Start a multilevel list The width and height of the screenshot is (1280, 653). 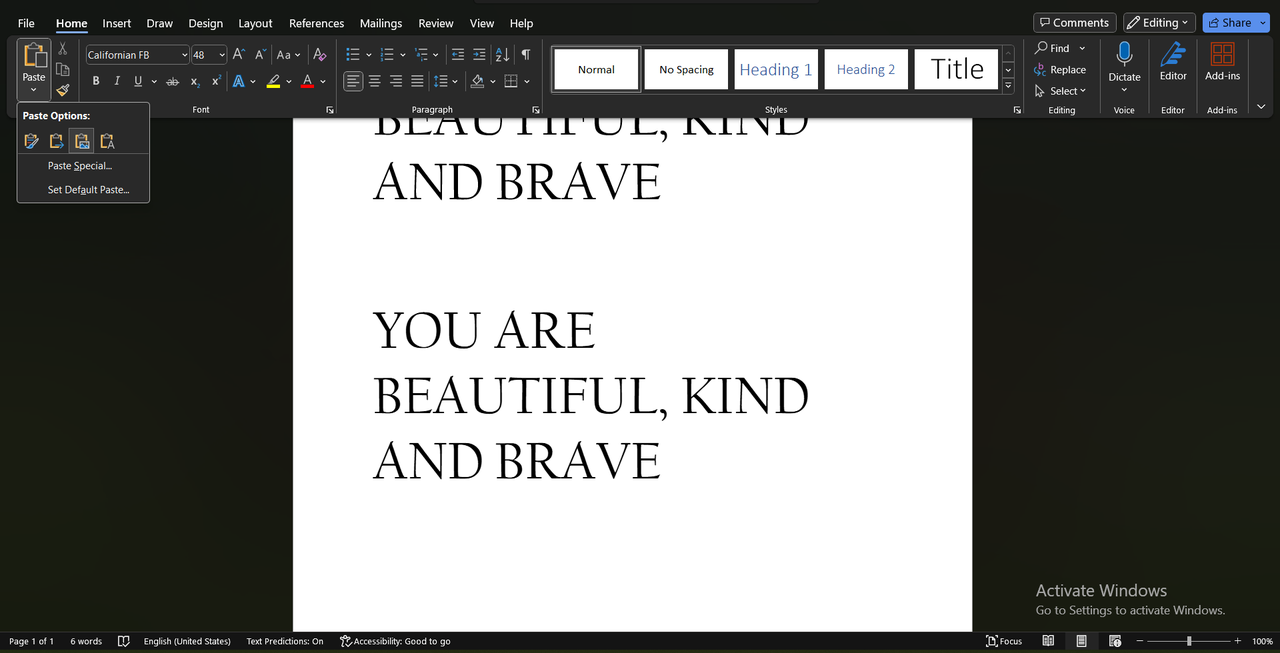coord(421,55)
